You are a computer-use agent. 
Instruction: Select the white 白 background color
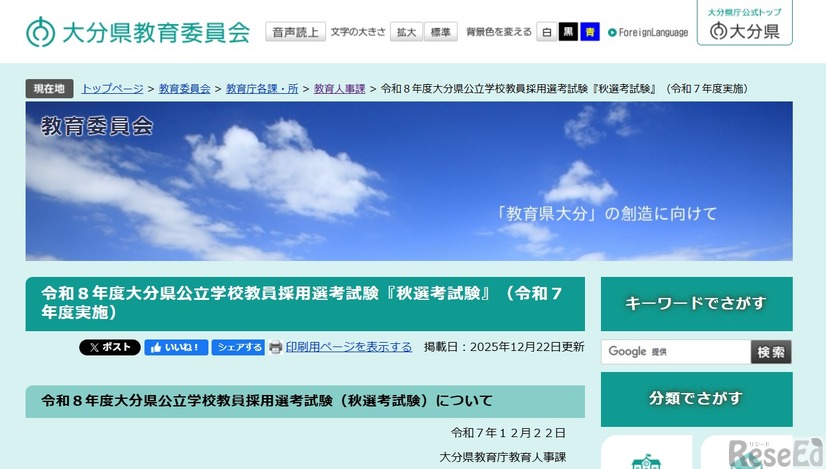(547, 32)
